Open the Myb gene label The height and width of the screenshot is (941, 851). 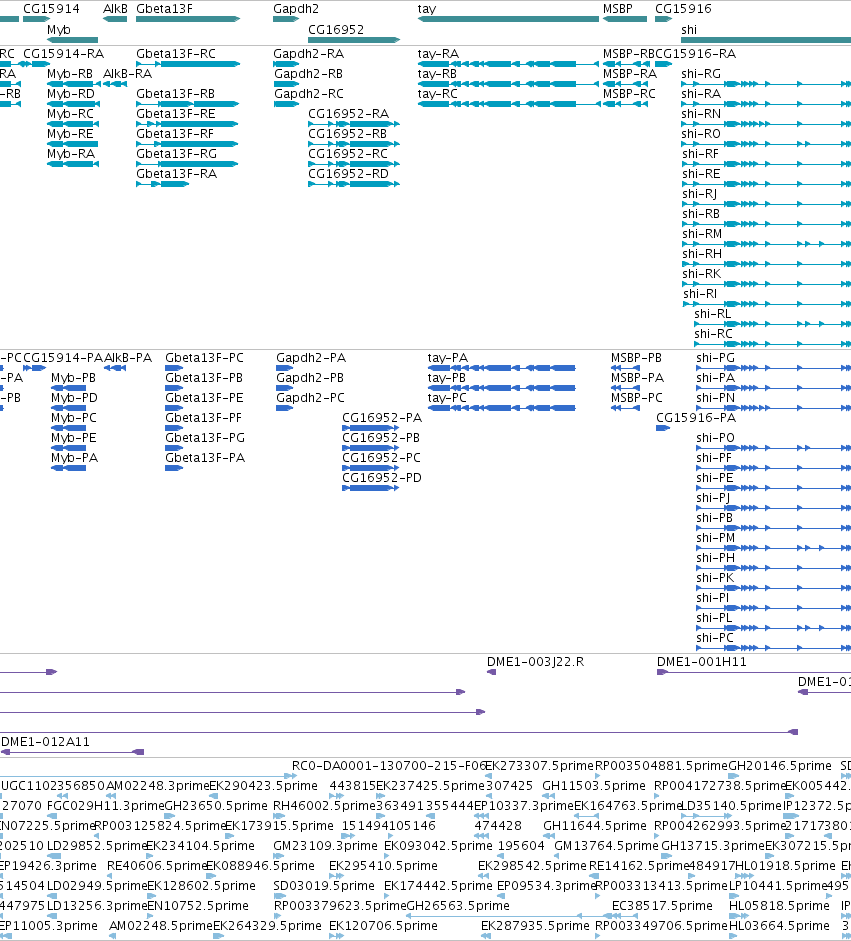click(x=59, y=30)
